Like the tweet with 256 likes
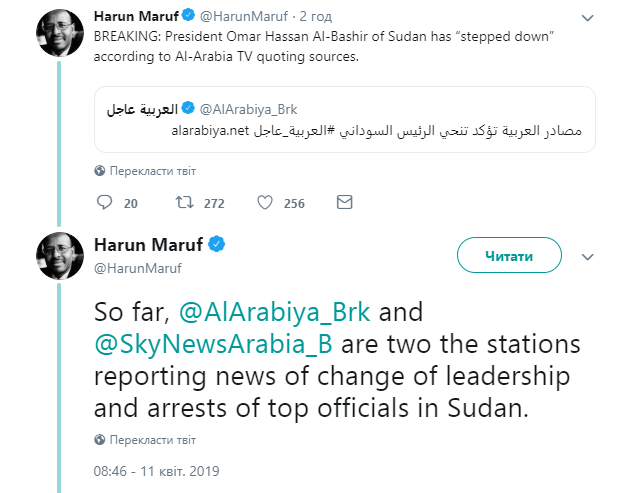The width and height of the screenshot is (629, 493). click(265, 203)
